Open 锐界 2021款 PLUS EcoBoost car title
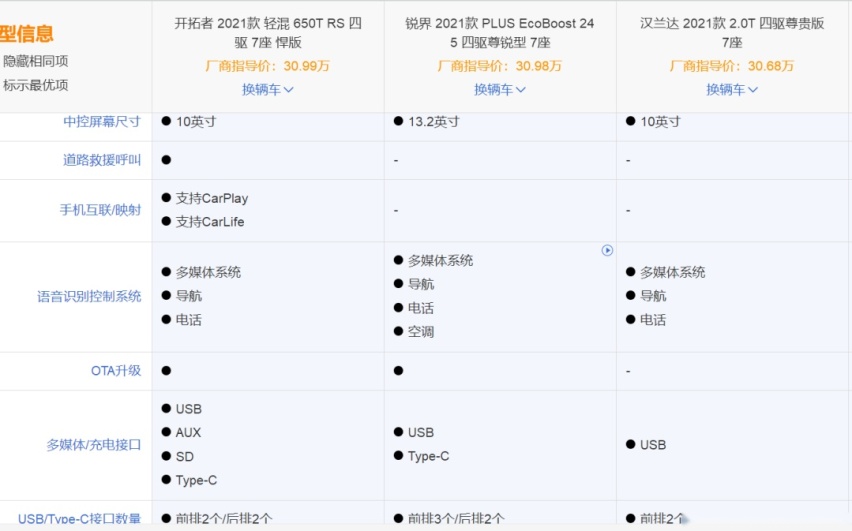 [500, 33]
